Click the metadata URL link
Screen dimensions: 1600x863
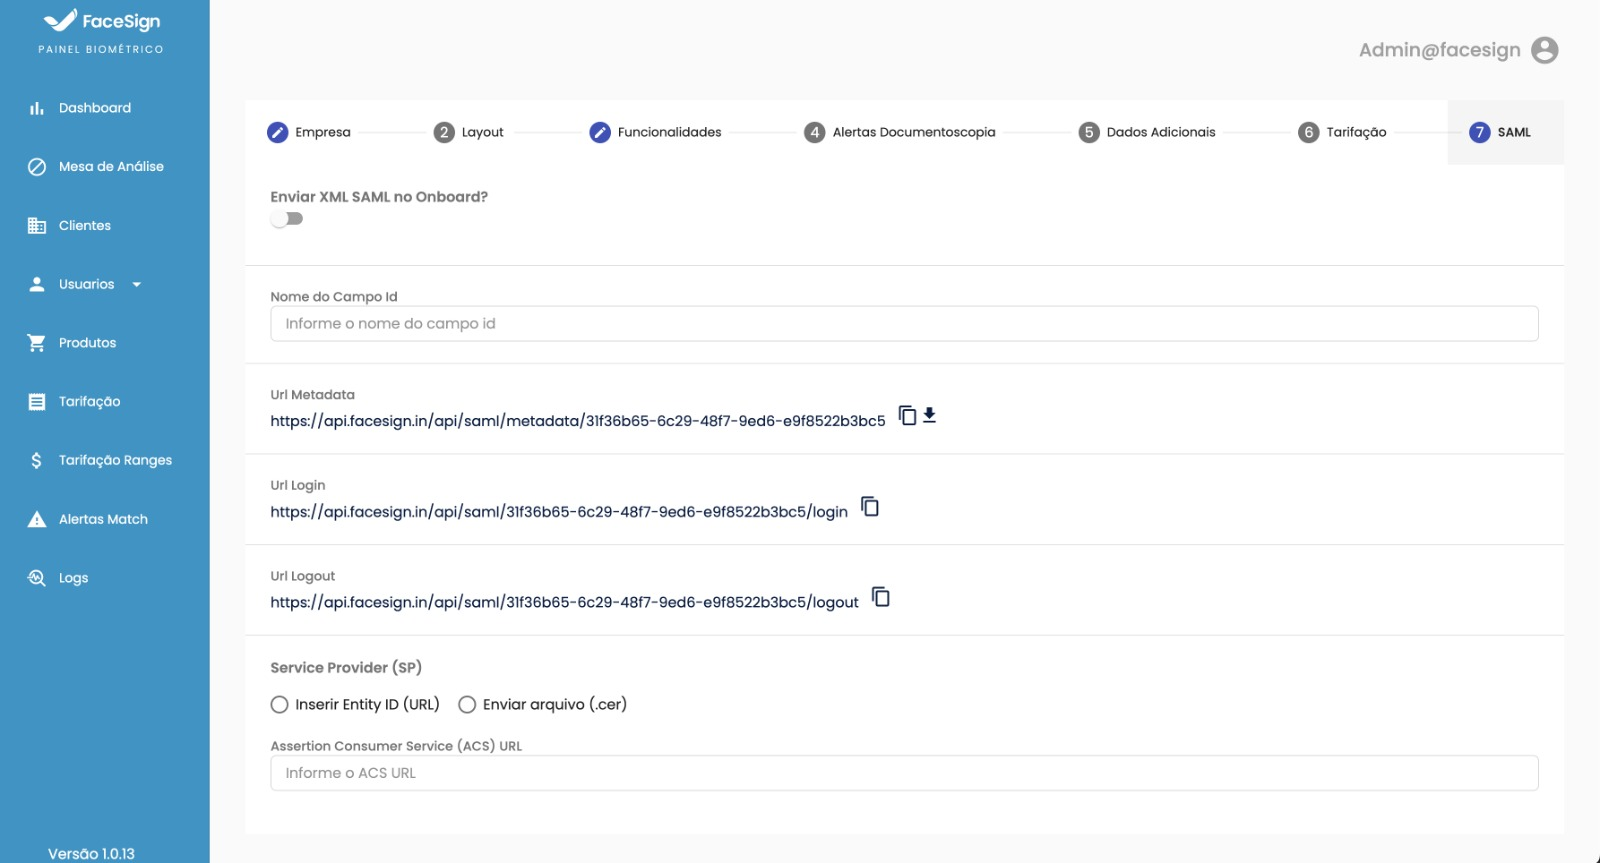[577, 421]
